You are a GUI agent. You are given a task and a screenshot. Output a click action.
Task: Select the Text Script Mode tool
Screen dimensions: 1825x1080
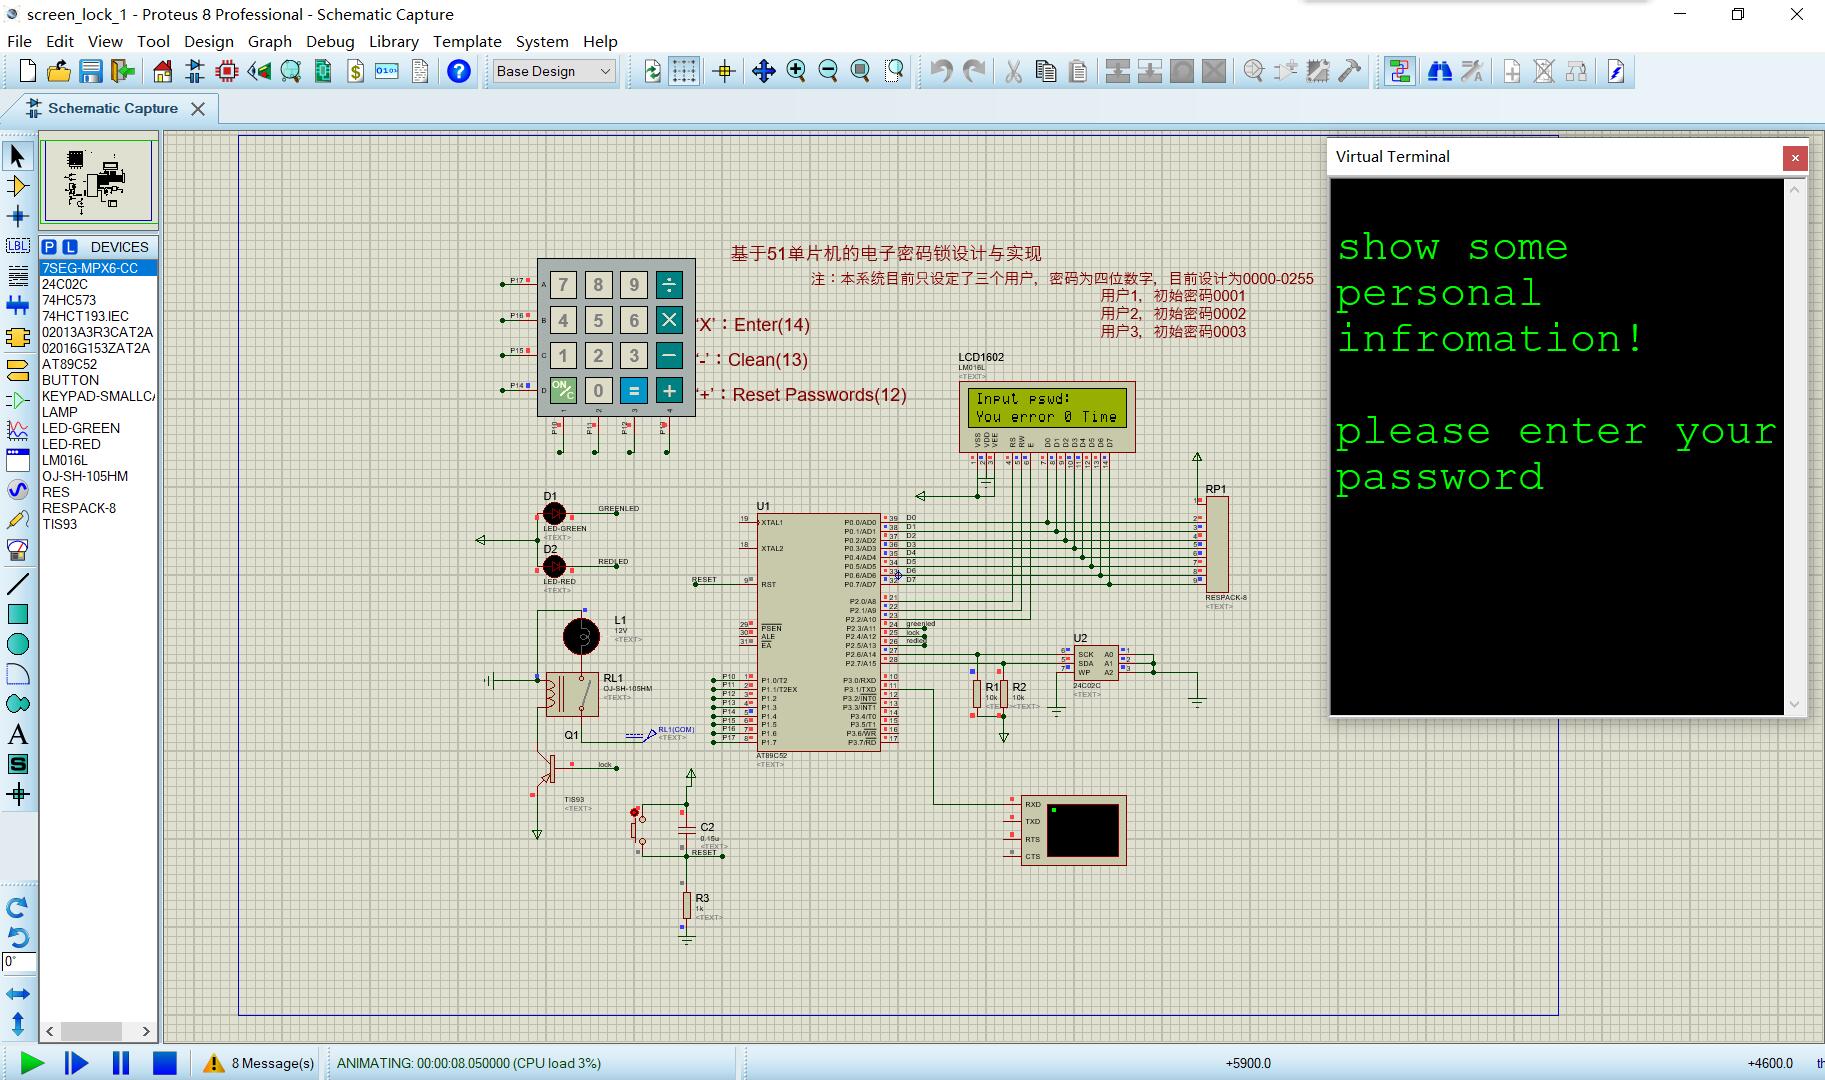click(x=17, y=276)
